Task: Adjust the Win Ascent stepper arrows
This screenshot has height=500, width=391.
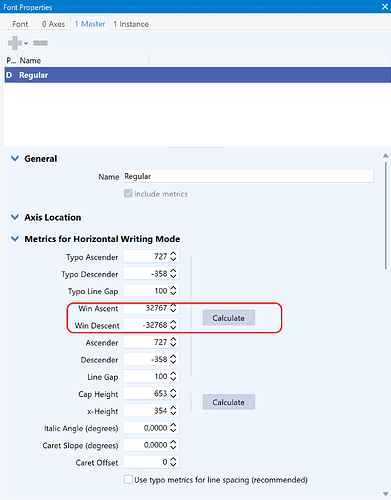Action: tap(173, 308)
